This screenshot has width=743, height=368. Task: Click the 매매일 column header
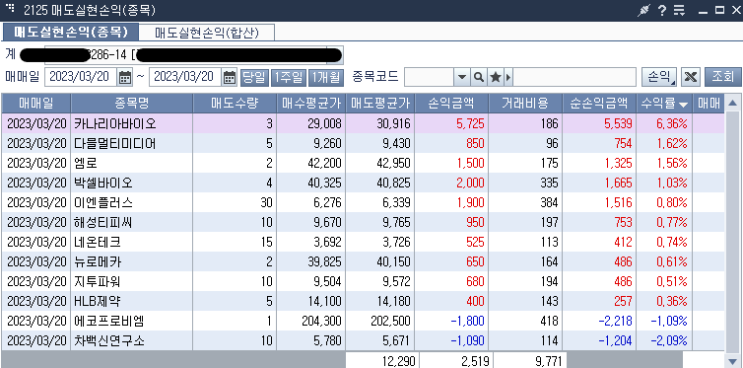(x=36, y=103)
